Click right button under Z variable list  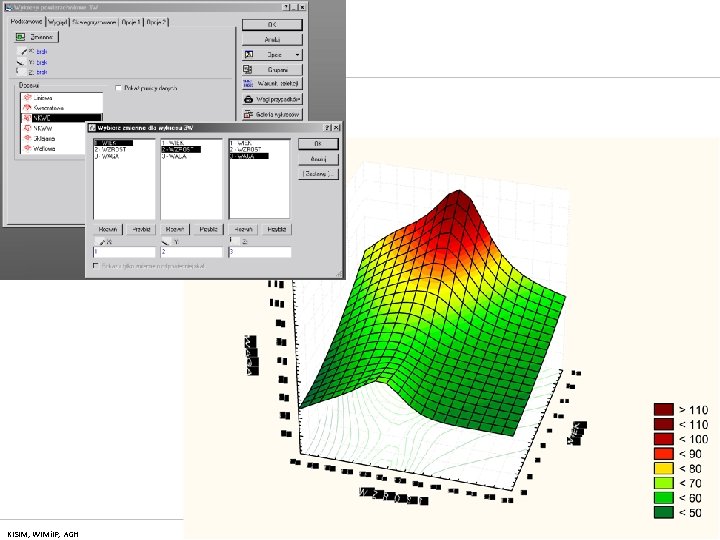[x=276, y=229]
